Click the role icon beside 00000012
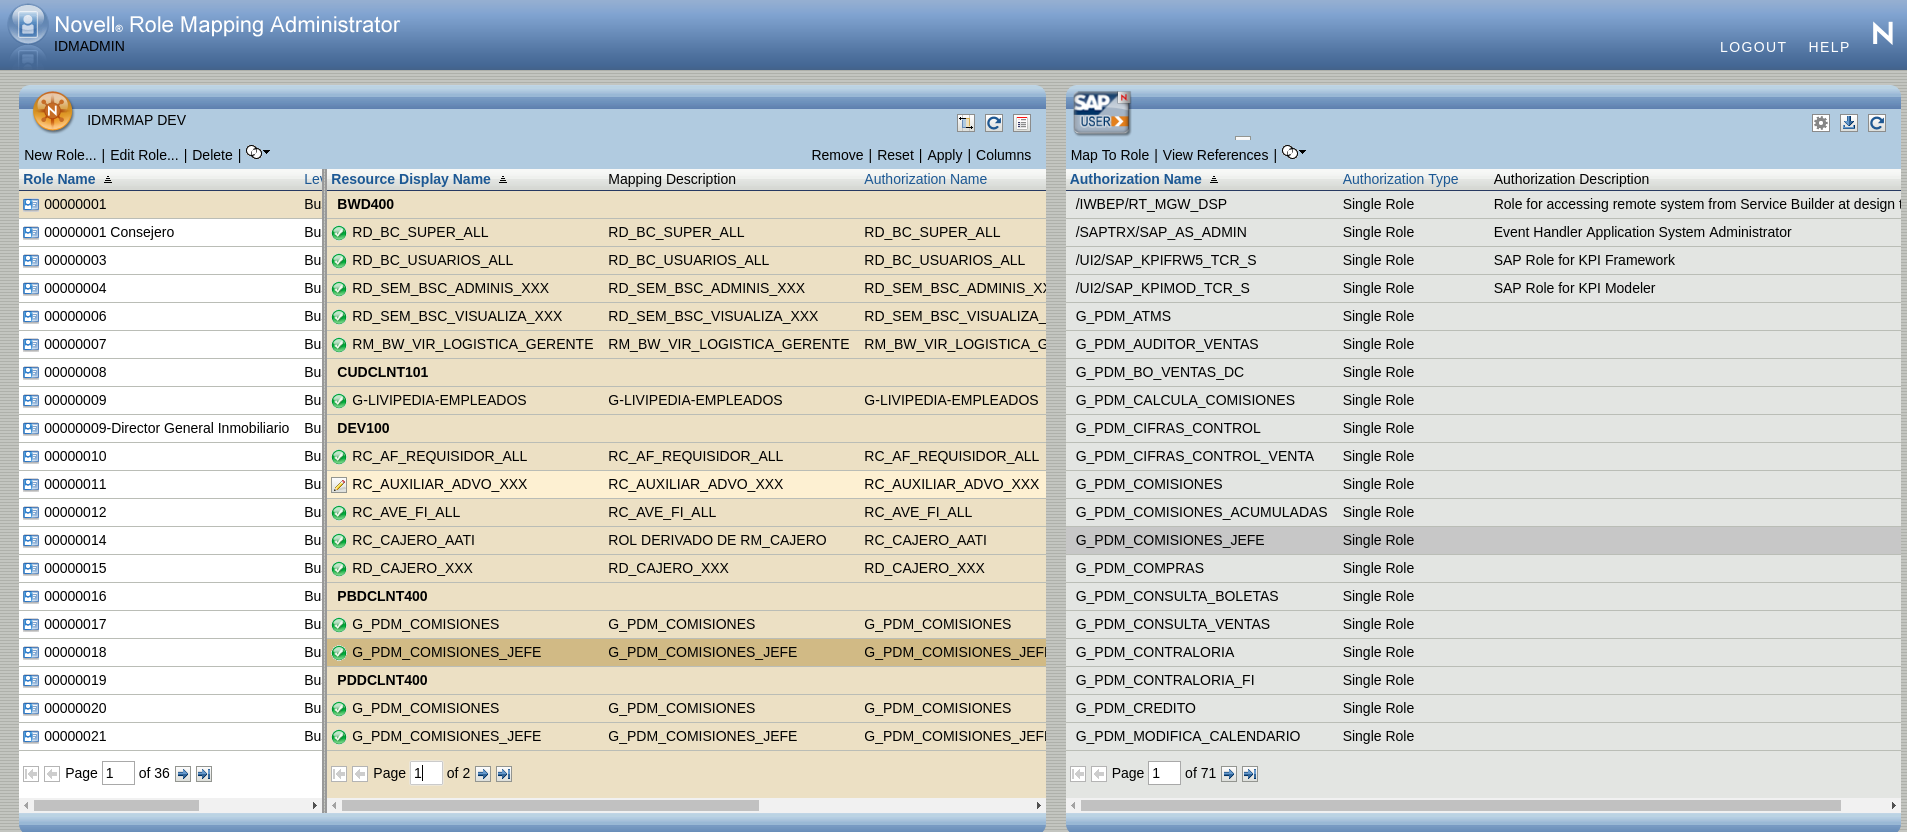This screenshot has height=832, width=1907. [x=31, y=513]
